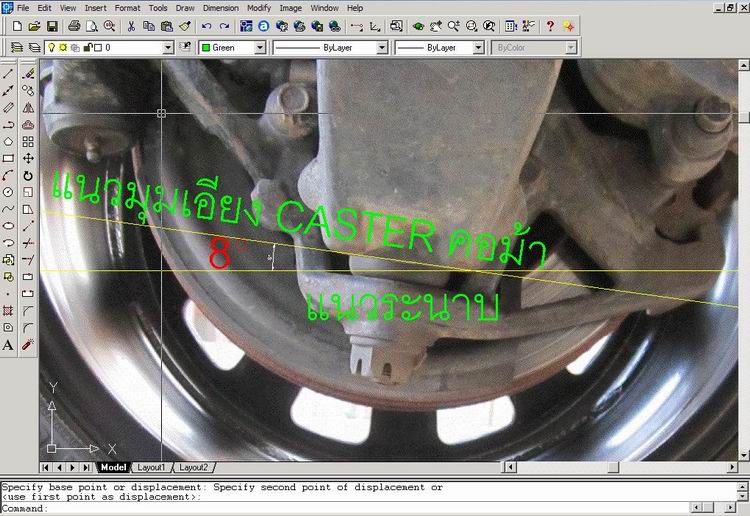Click the Undo arrow icon

(x=207, y=26)
